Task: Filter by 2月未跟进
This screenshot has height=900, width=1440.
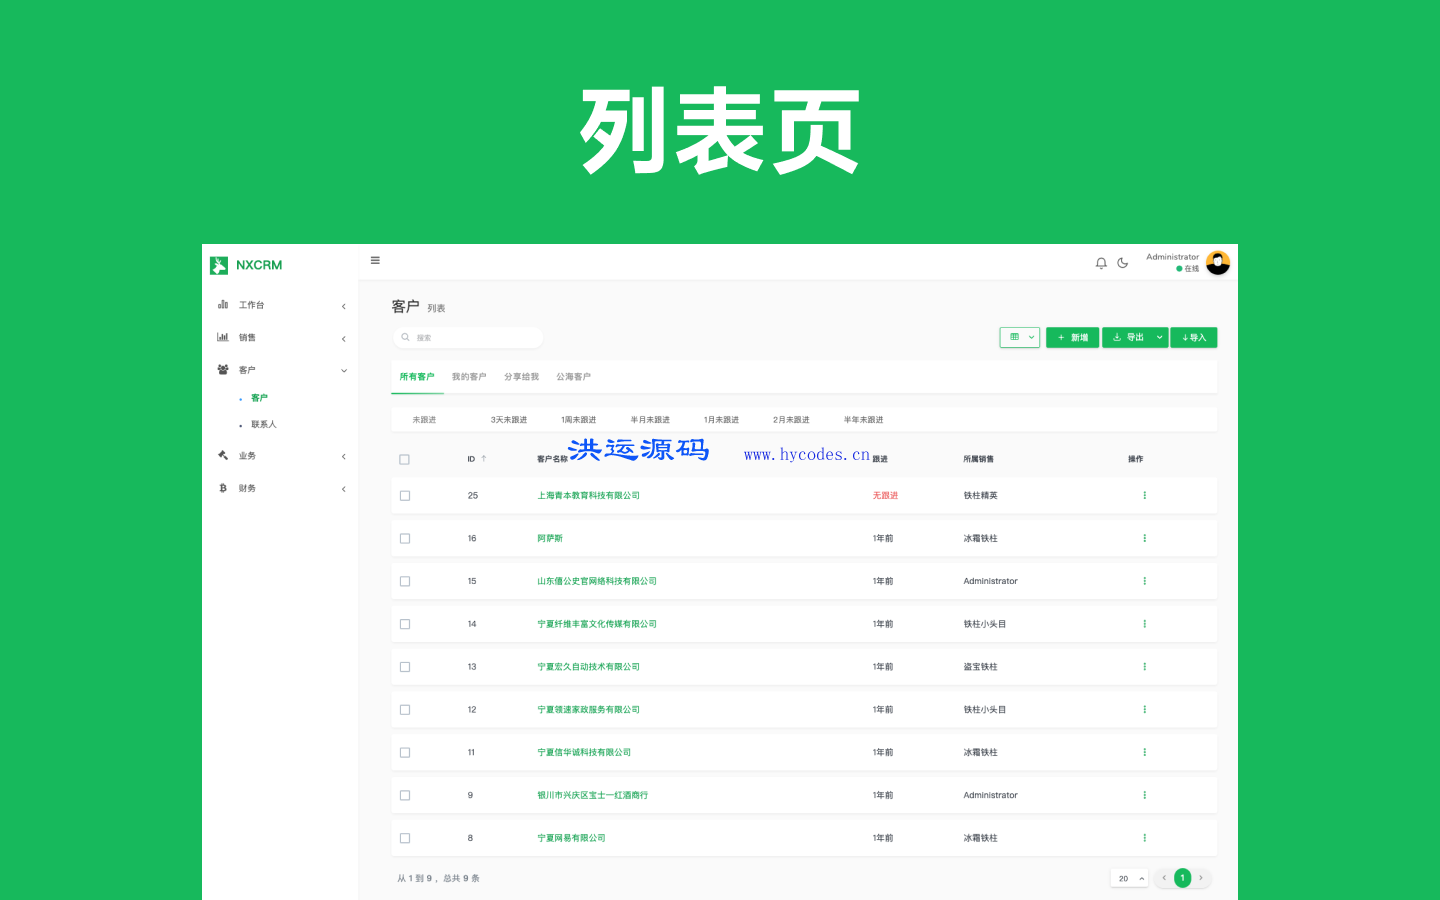Action: pos(791,420)
